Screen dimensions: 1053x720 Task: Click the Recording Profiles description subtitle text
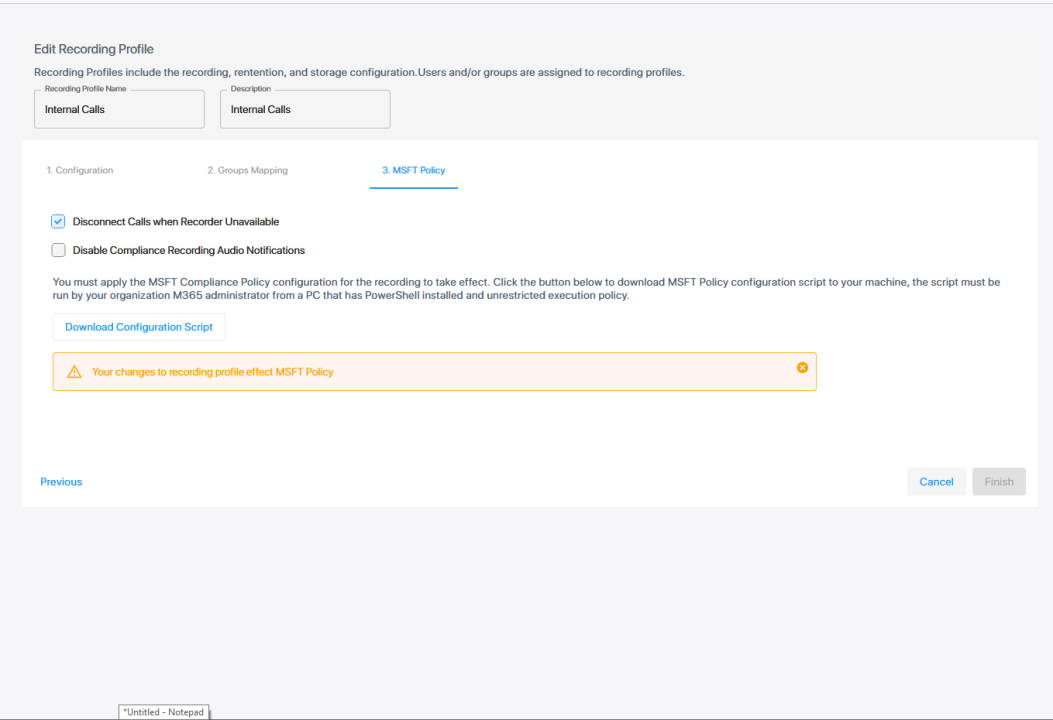359,72
